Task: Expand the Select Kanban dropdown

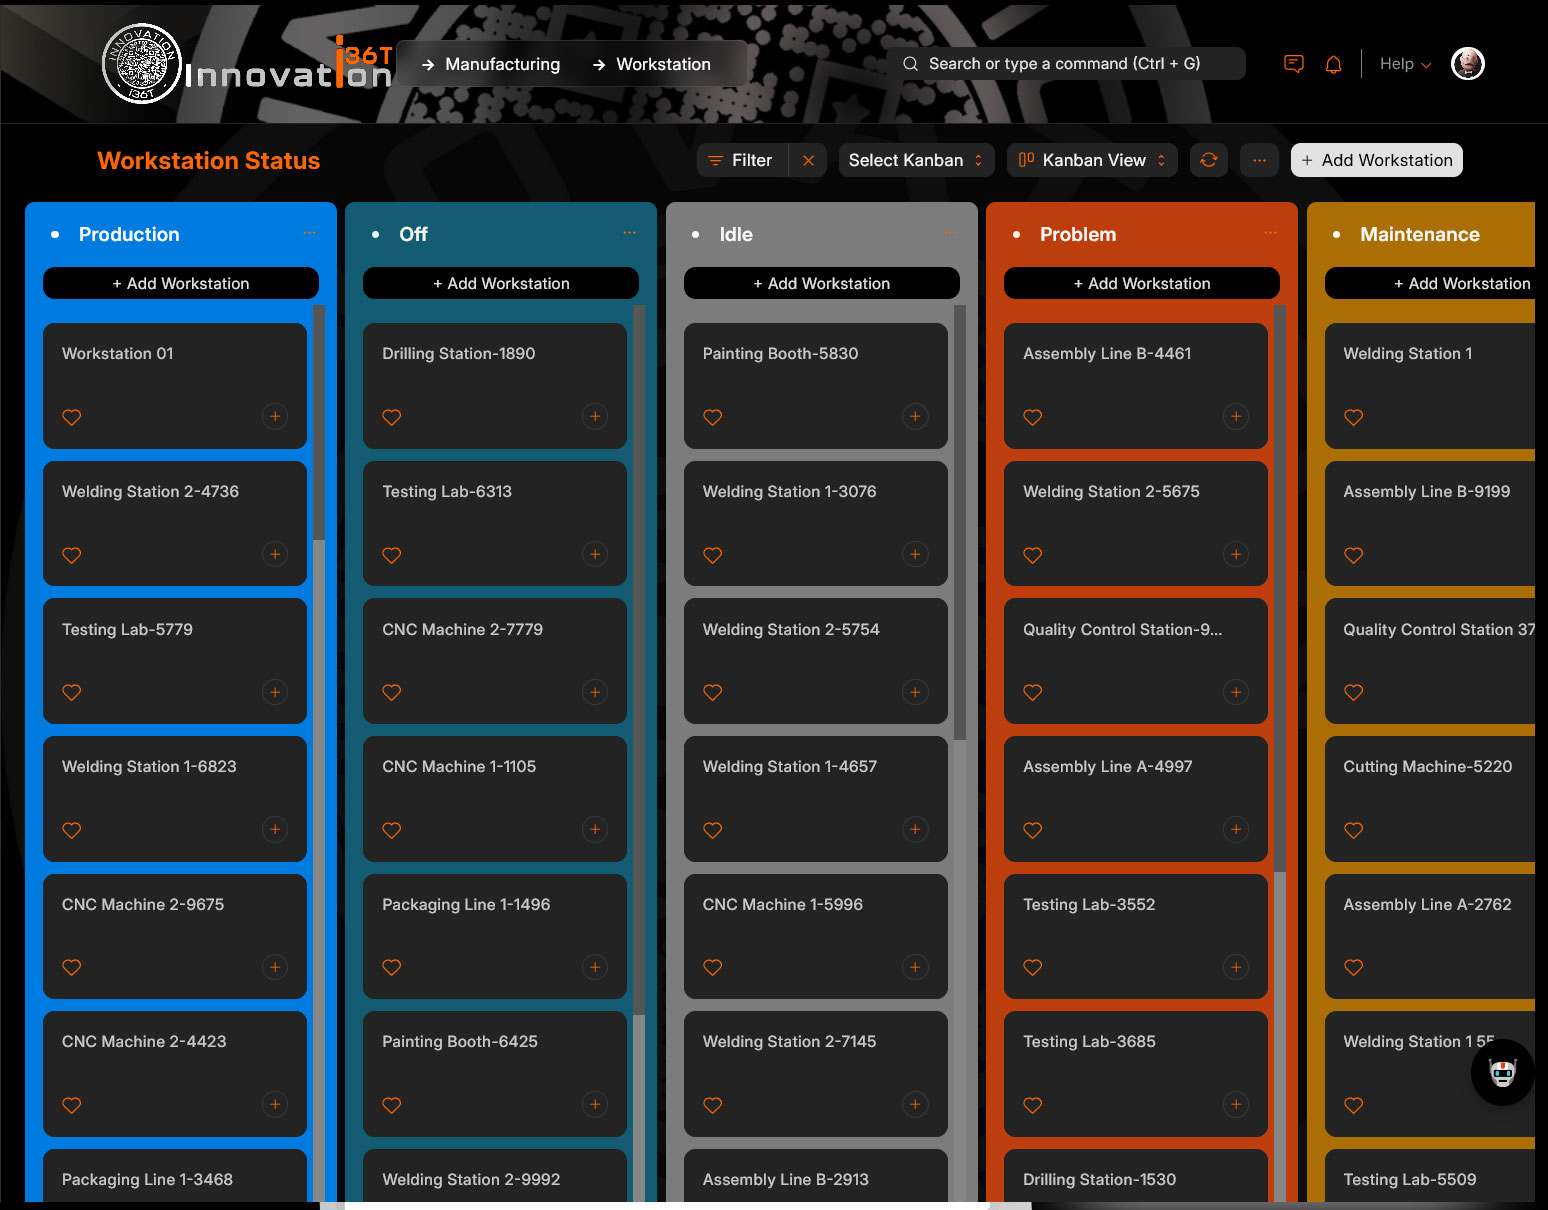Action: tap(915, 160)
